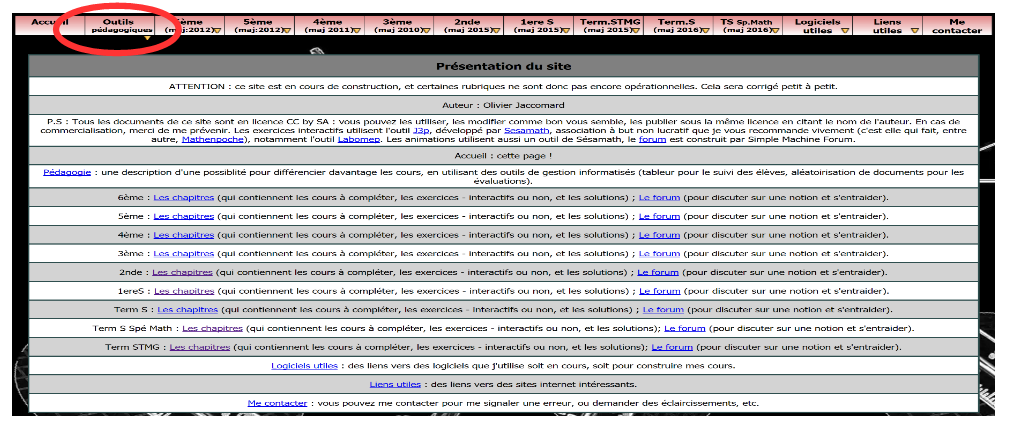The image size is (1011, 426).
Task: Open the Labomep link
Action: click(356, 139)
